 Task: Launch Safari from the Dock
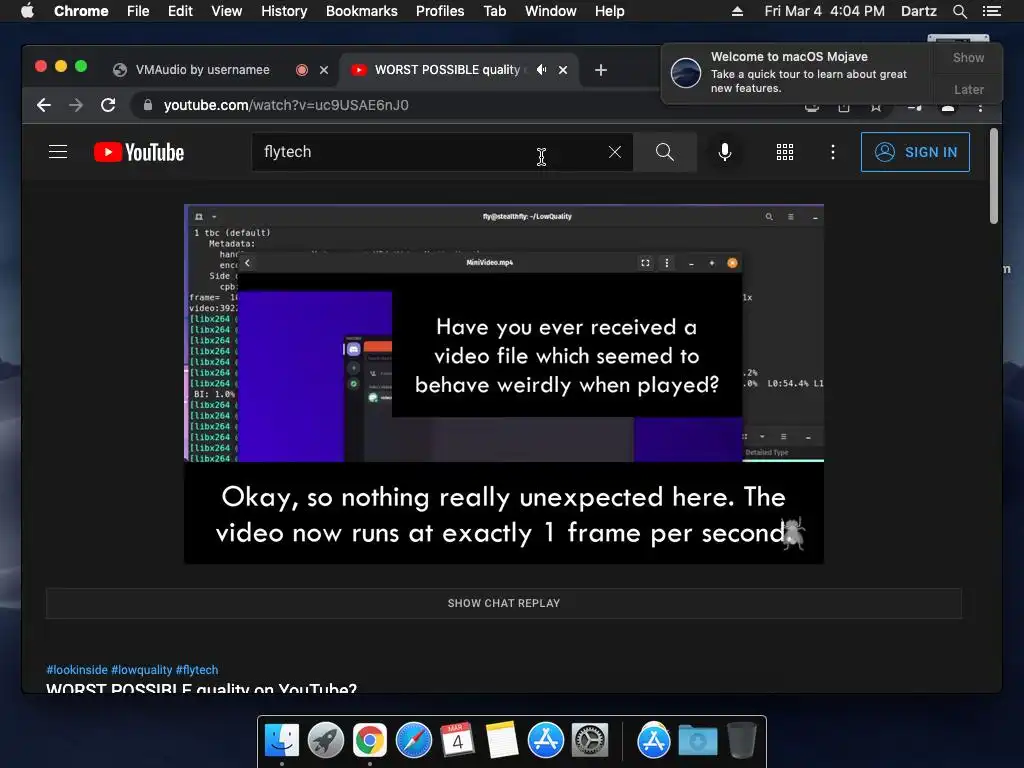[413, 741]
